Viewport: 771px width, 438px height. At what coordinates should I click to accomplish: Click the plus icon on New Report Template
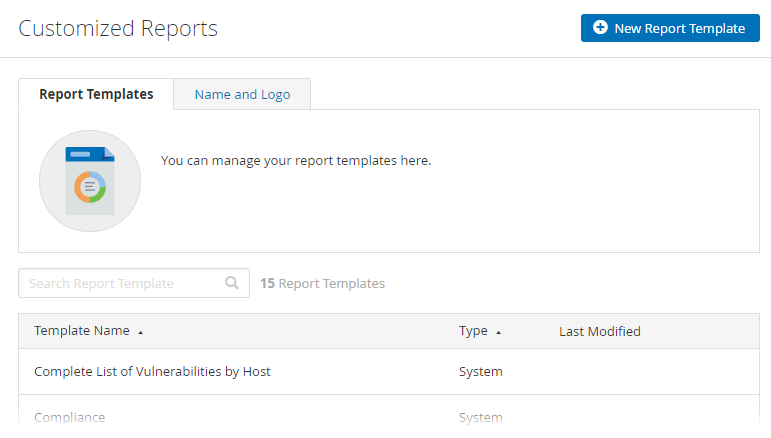600,28
